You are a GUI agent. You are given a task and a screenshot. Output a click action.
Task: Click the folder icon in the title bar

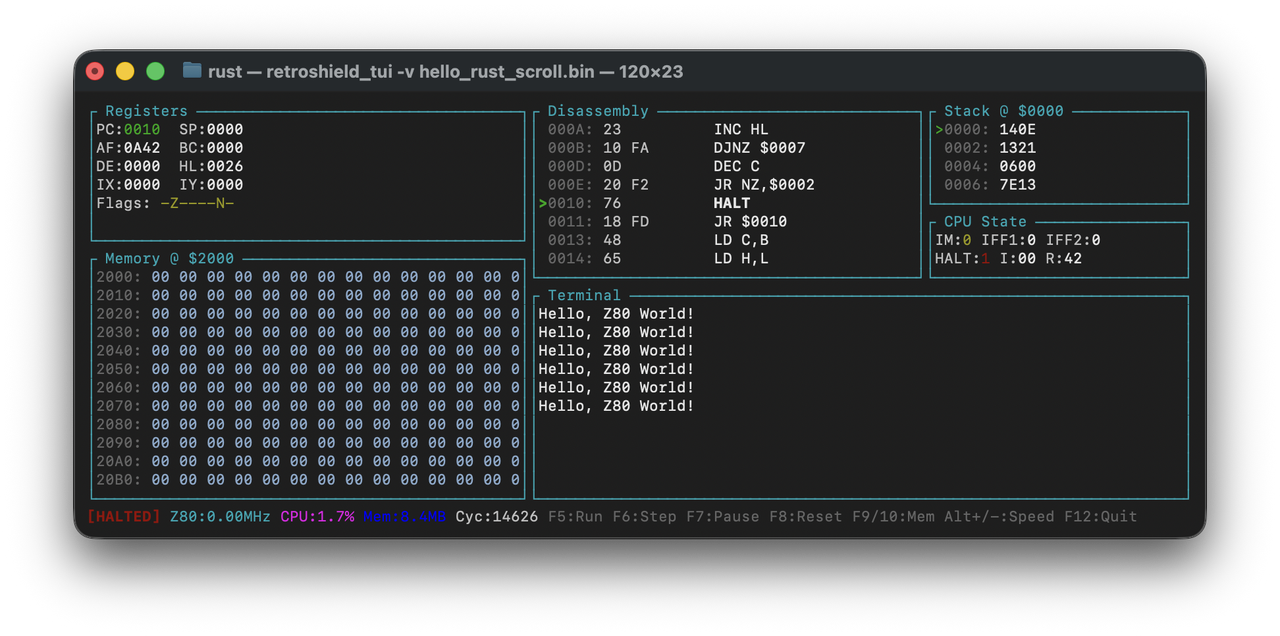tap(190, 71)
